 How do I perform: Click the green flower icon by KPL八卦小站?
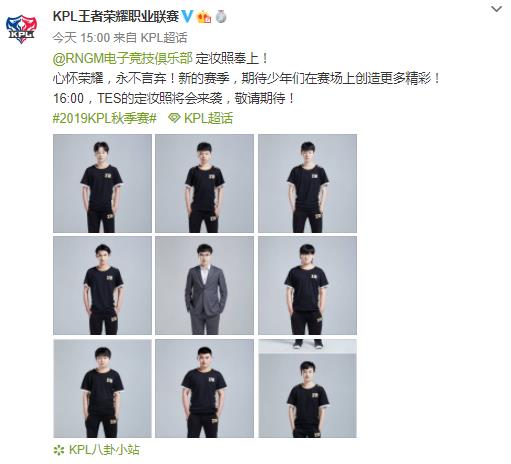(x=59, y=450)
